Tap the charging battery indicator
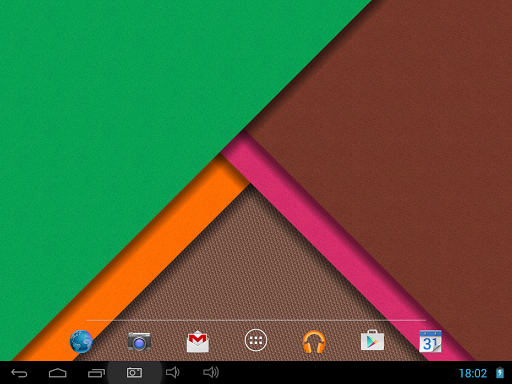Image resolution: width=512 pixels, height=384 pixels. tap(500, 373)
